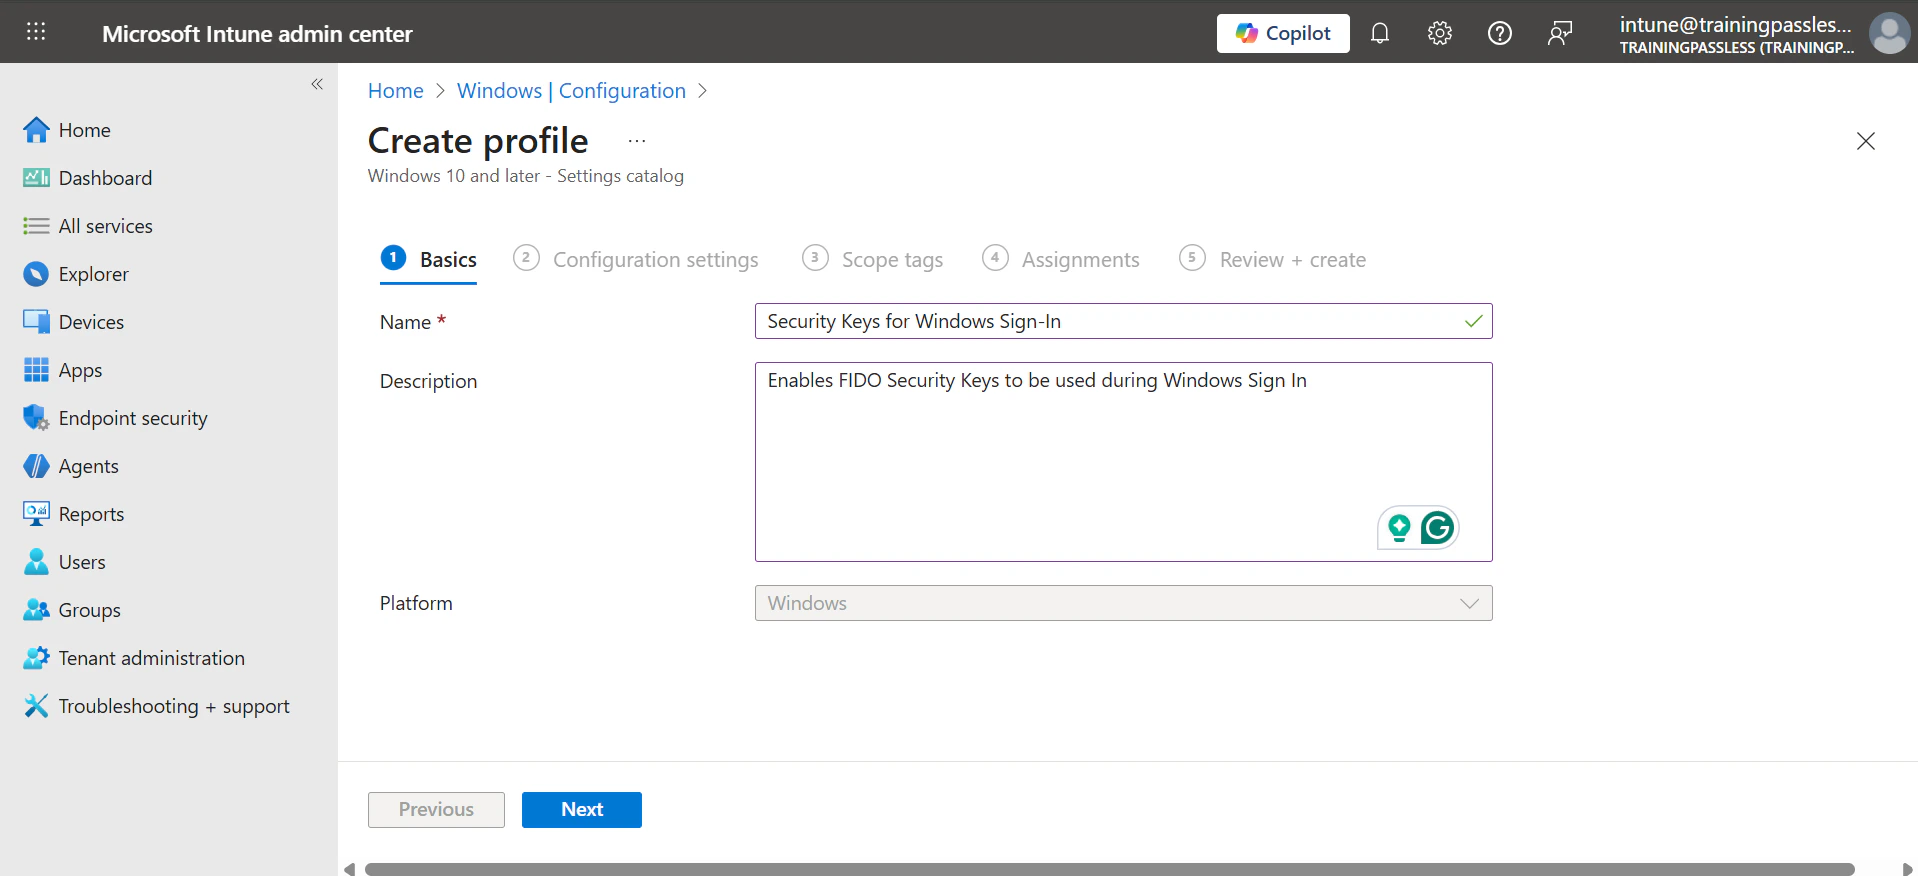Select the Basics step tab
Image resolution: width=1918 pixels, height=876 pixels.
(429, 259)
